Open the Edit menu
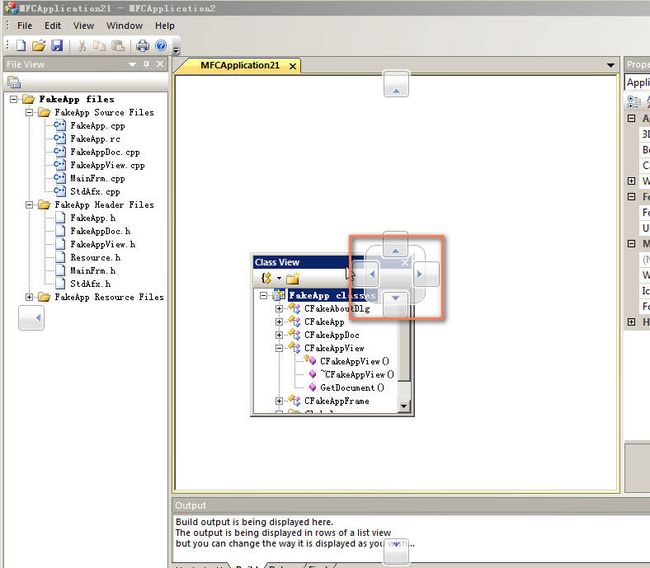650x568 pixels. point(53,26)
